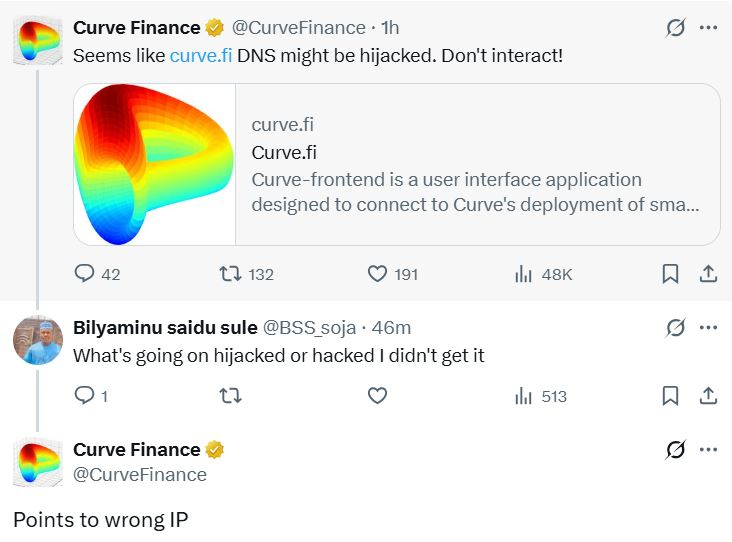
Task: Open more options on first Curve tweet
Action: pos(708,28)
